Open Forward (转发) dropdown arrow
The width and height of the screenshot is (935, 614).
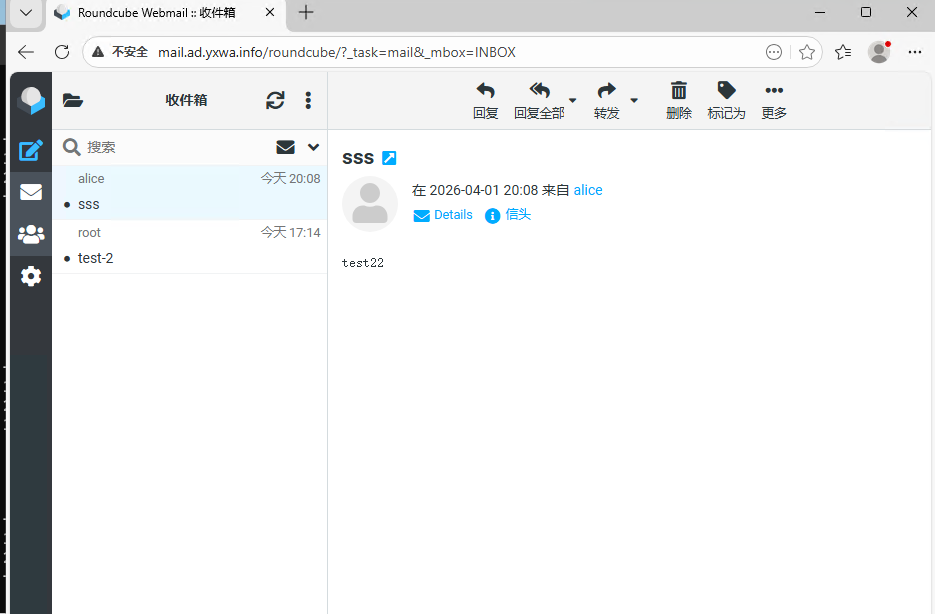click(634, 100)
